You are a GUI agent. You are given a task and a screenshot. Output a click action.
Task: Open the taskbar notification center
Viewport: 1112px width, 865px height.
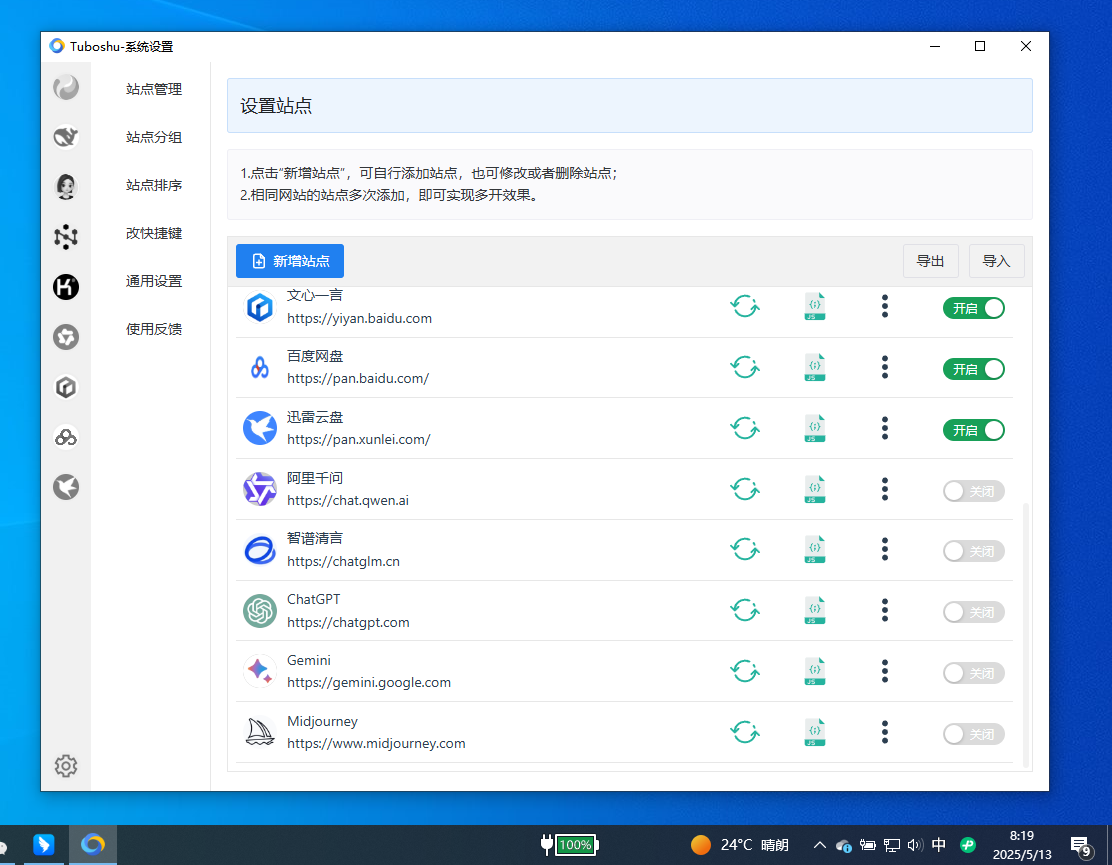click(x=1081, y=845)
